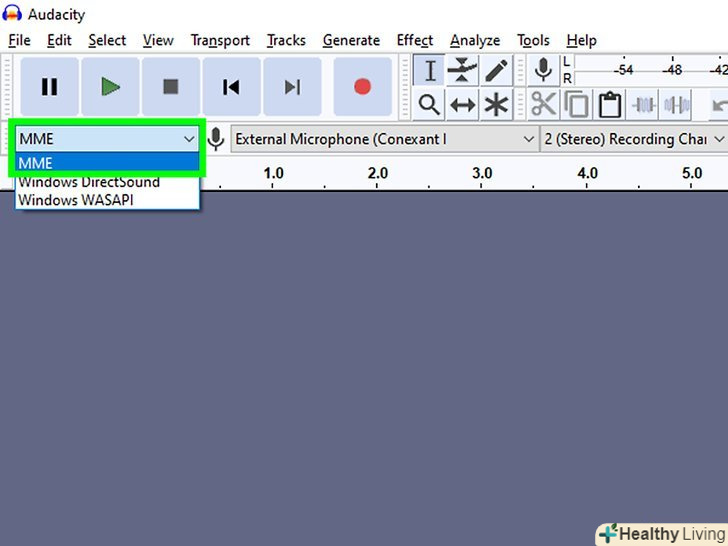Click the Paste clipboard icon
Viewport: 728px width, 546px height.
[x=610, y=105]
